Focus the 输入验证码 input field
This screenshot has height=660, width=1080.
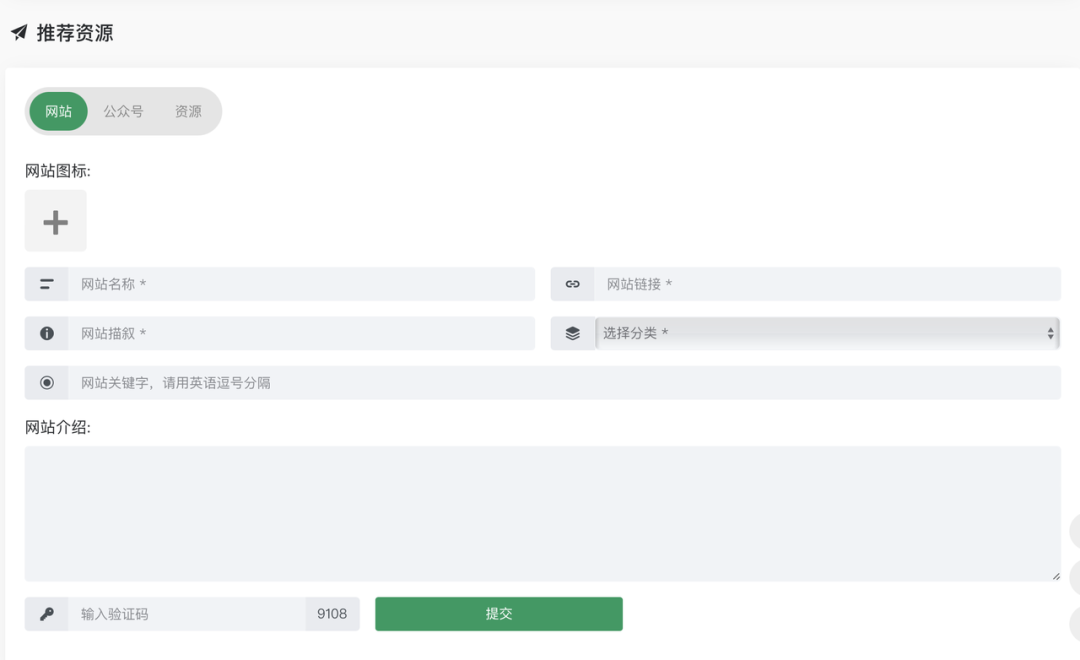point(186,614)
